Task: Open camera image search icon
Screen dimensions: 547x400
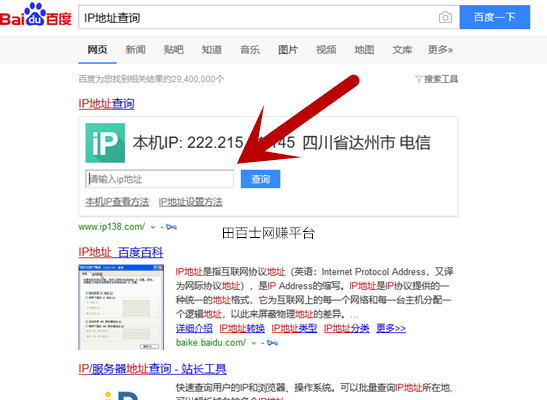Action: pos(445,17)
